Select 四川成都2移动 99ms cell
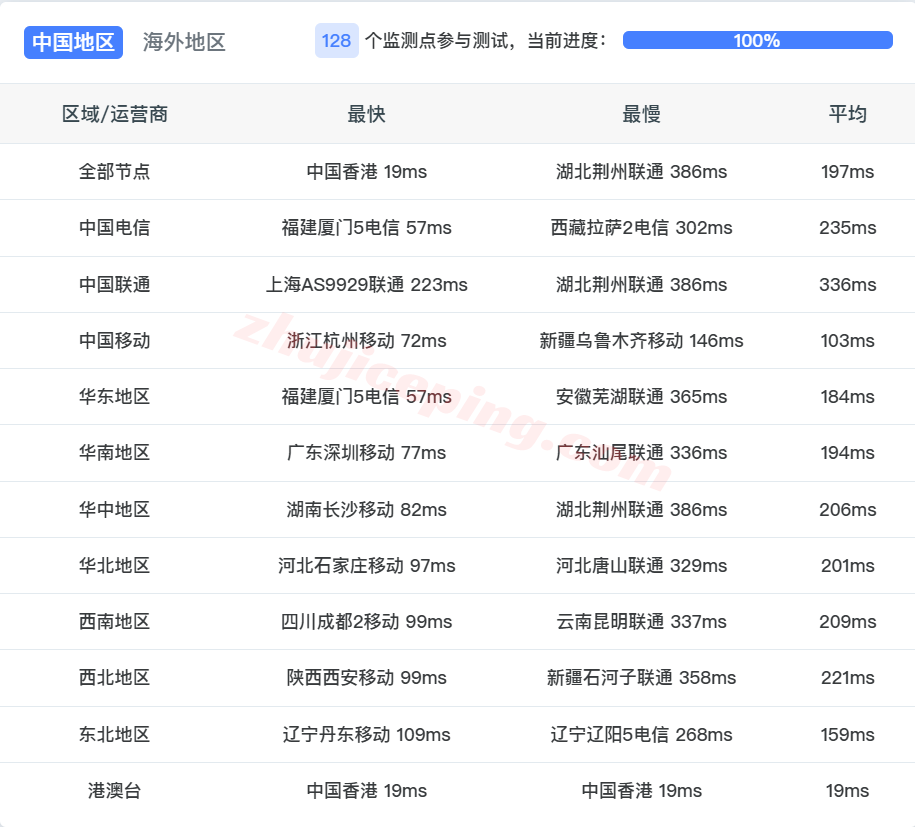 [x=366, y=622]
